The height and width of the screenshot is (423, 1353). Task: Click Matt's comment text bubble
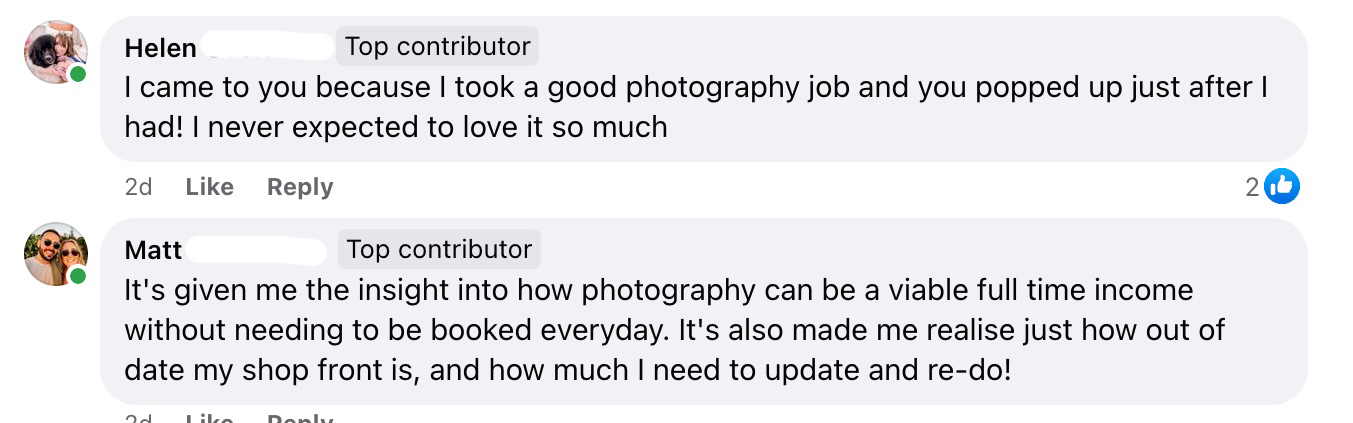pos(700,330)
